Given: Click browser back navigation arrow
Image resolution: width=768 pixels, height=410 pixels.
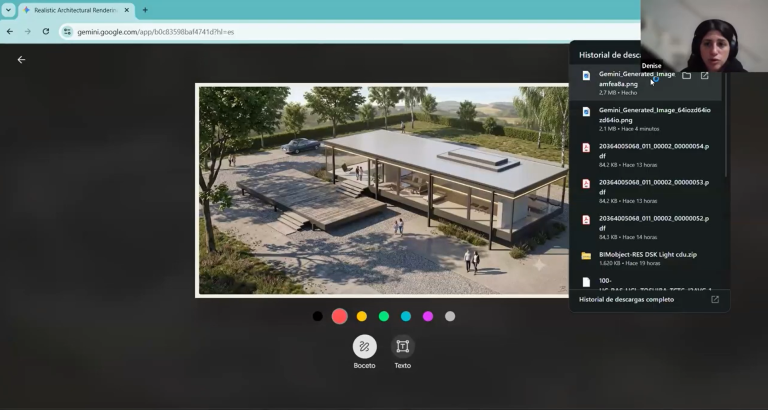Looking at the screenshot, I should tap(10, 31).
